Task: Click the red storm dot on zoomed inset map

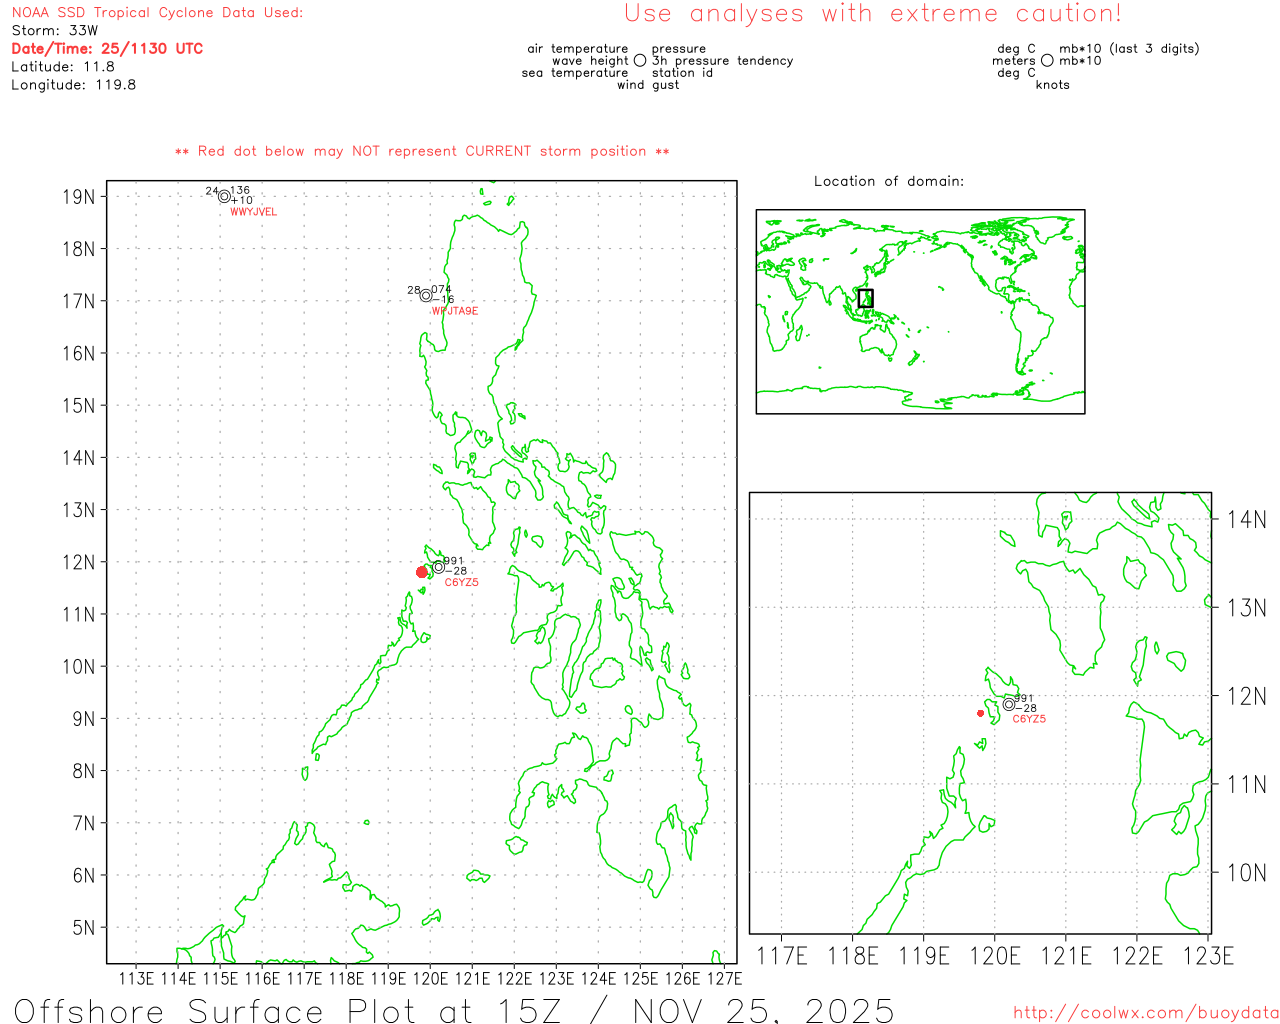Action: point(980,713)
